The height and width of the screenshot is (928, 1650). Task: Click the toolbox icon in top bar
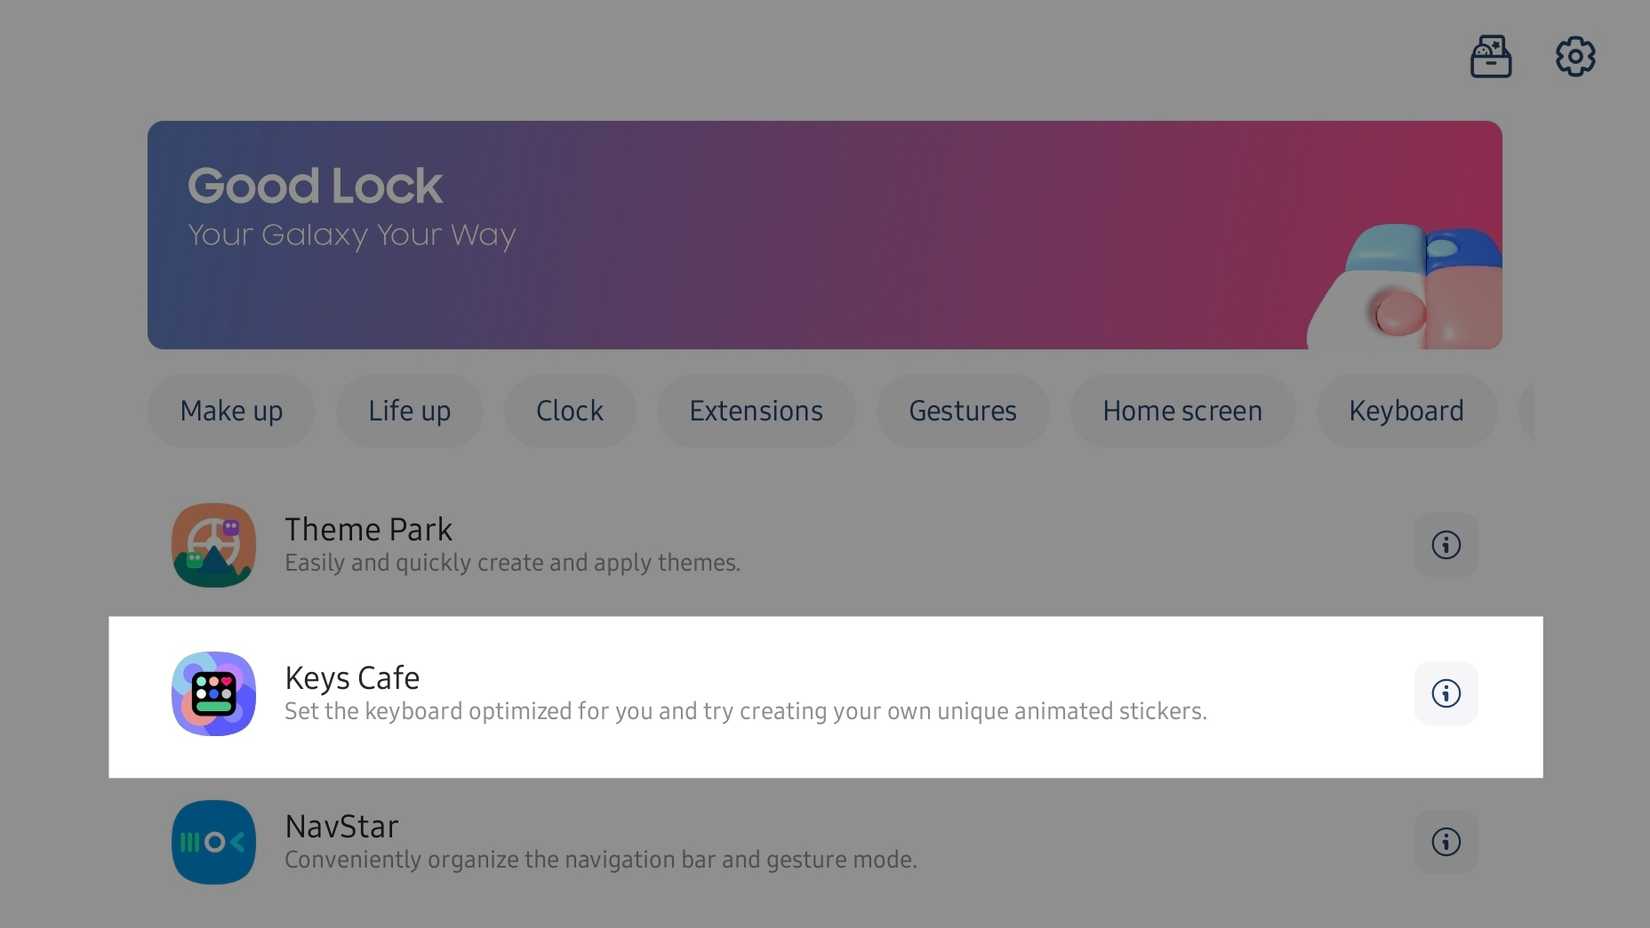pos(1490,57)
